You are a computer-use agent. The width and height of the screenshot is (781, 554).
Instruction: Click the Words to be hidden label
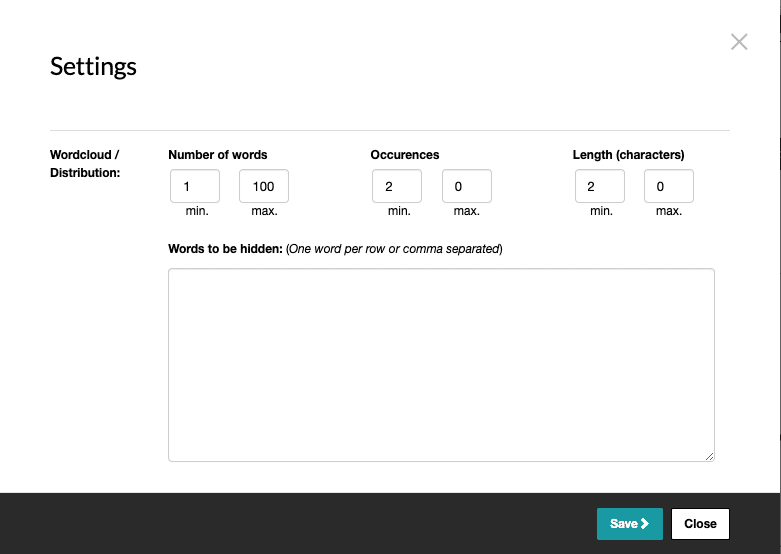point(225,249)
